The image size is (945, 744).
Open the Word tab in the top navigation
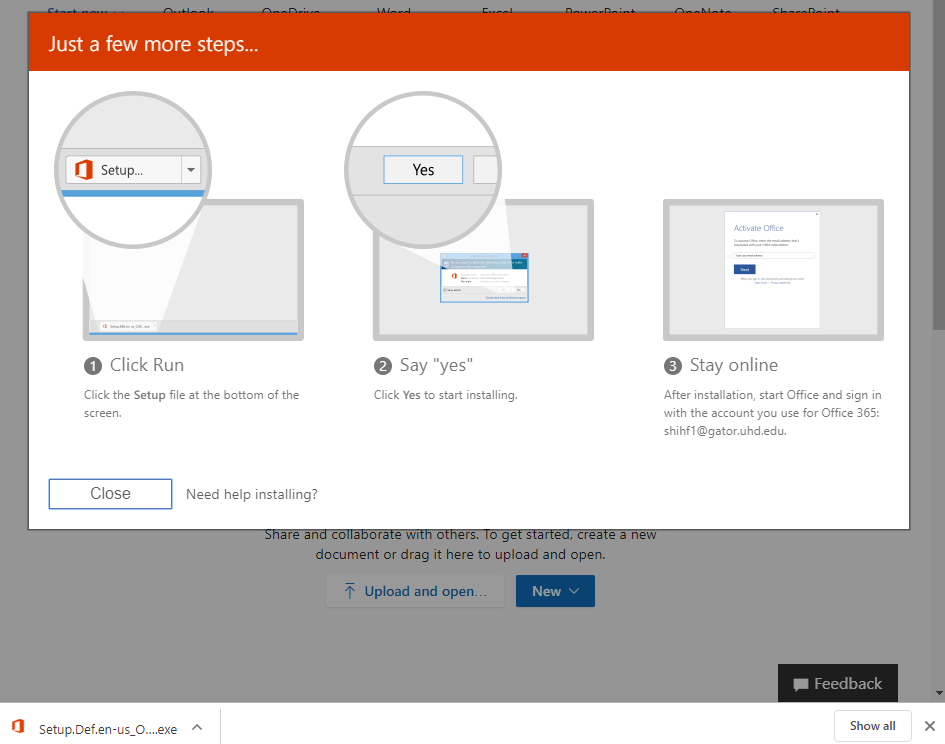[394, 12]
